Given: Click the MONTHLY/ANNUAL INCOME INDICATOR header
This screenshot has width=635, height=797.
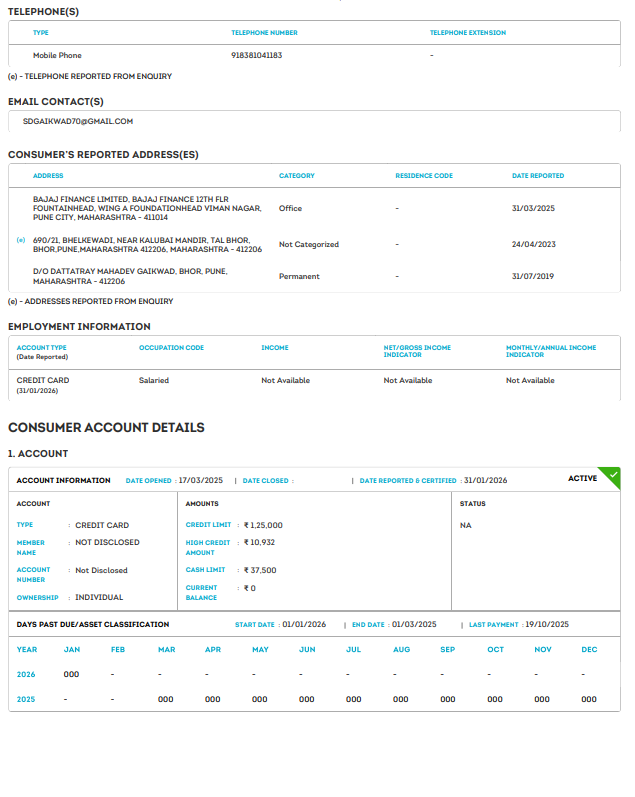Looking at the screenshot, I should 551,351.
